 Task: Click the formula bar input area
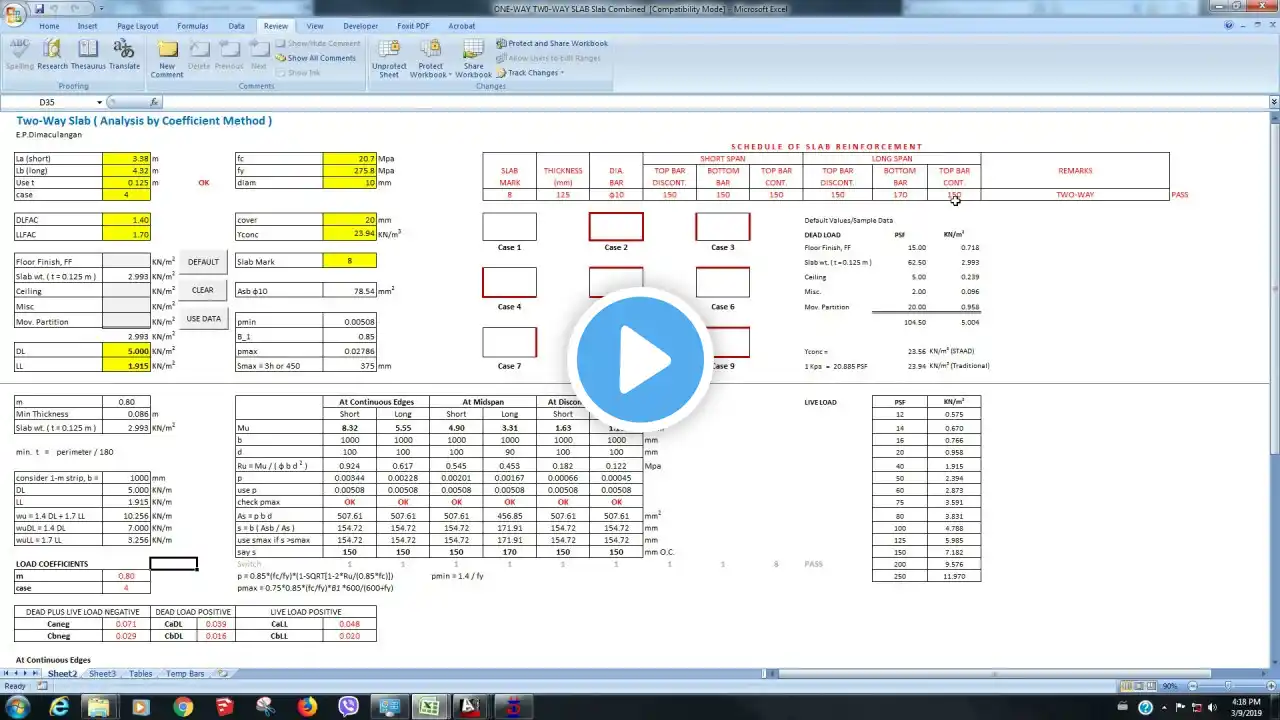[715, 102]
